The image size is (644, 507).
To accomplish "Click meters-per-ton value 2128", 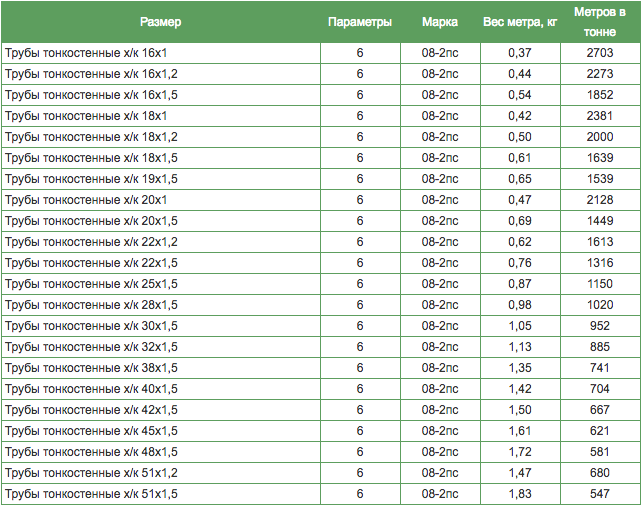I will tap(600, 200).
